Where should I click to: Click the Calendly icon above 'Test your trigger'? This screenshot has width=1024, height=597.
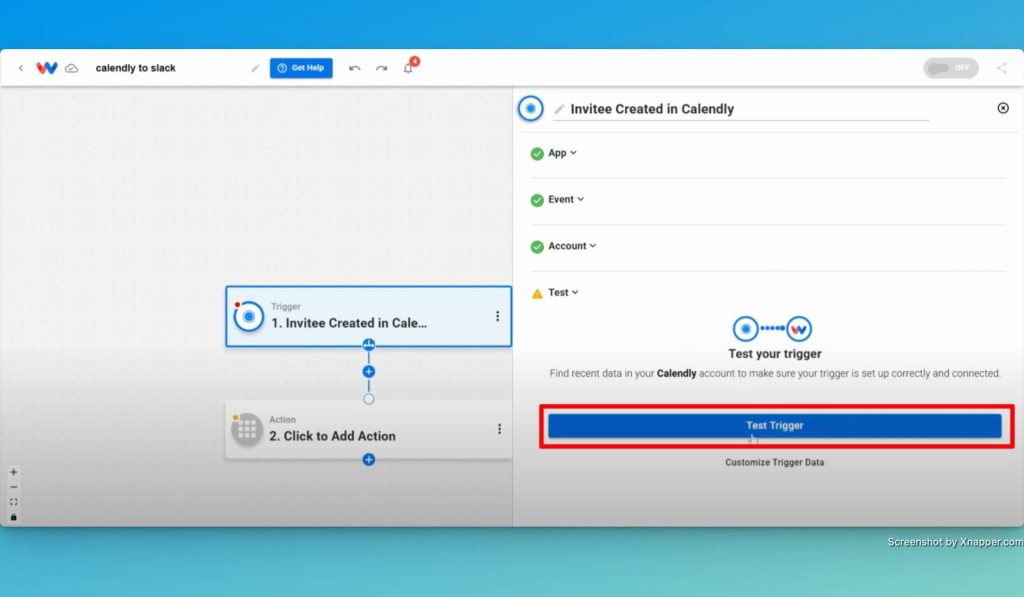[745, 329]
